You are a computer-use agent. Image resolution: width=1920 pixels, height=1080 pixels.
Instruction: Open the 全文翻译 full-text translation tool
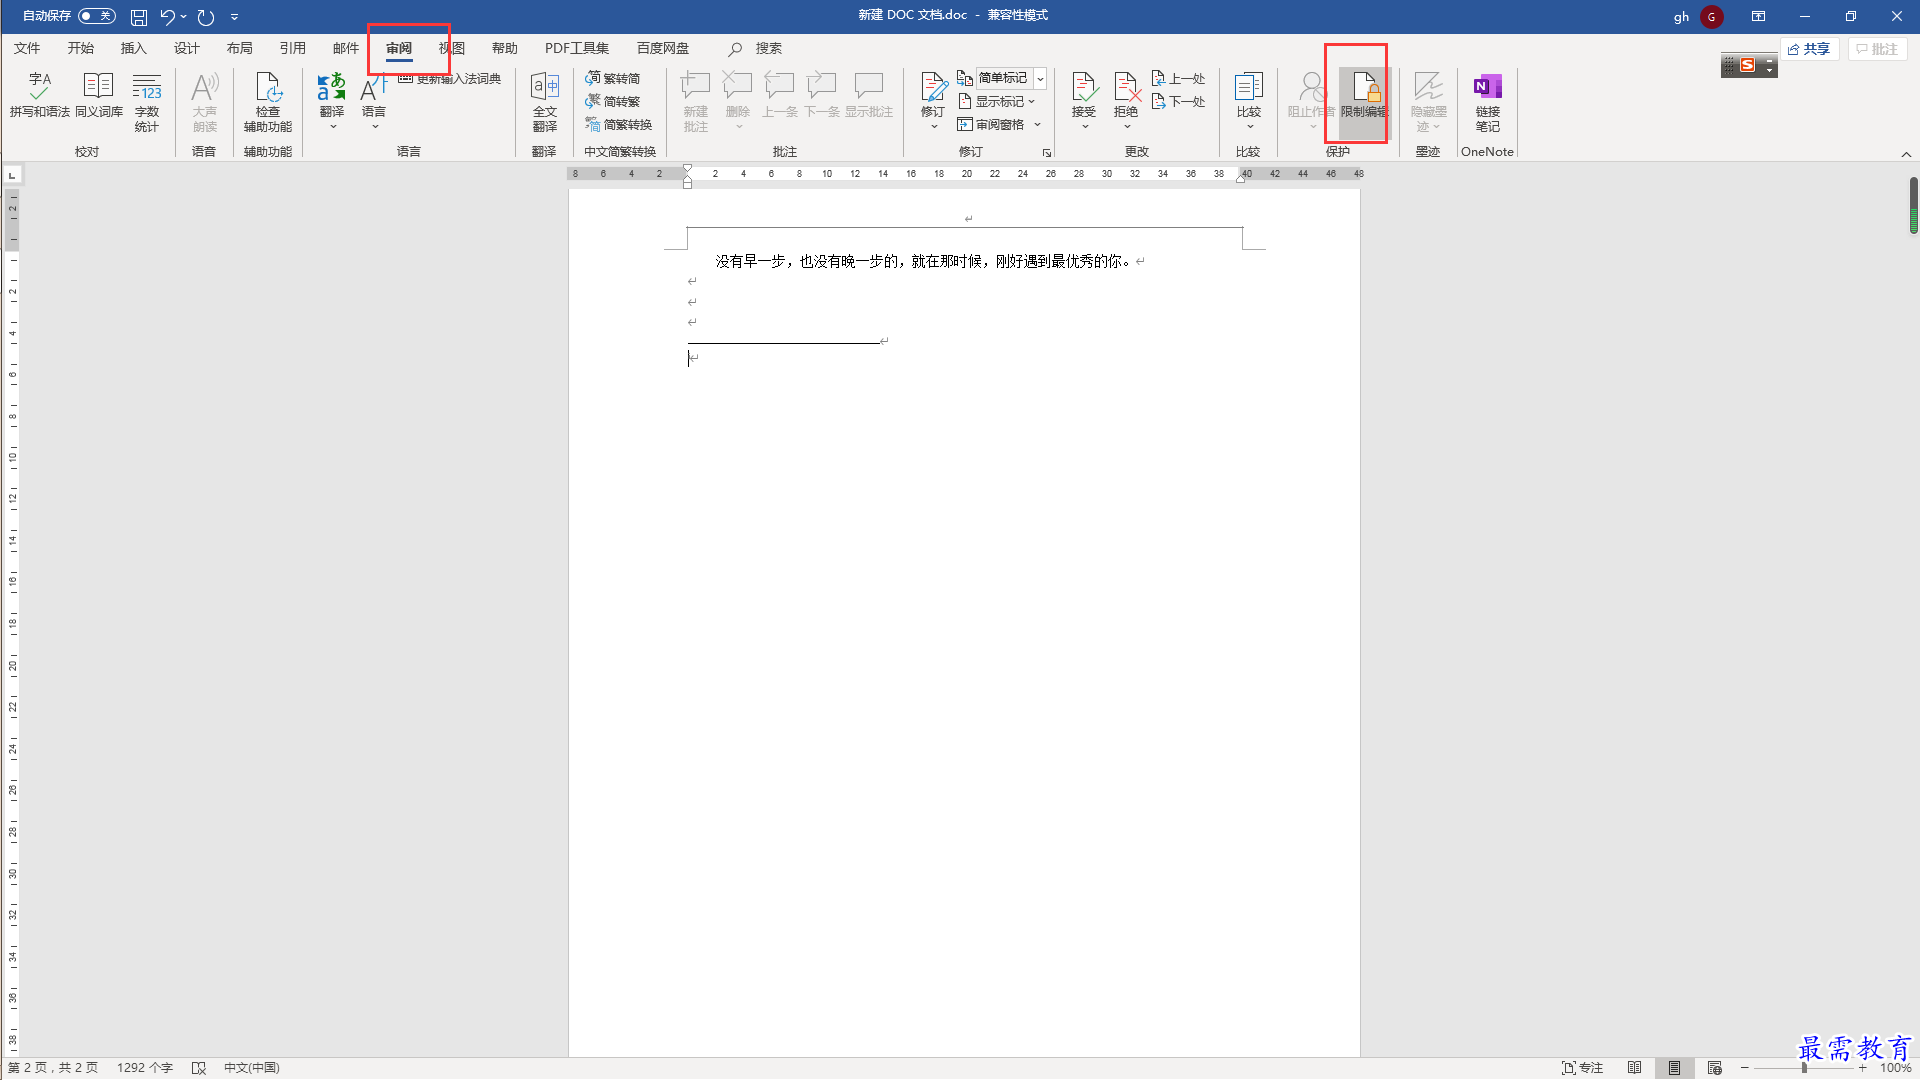545,100
